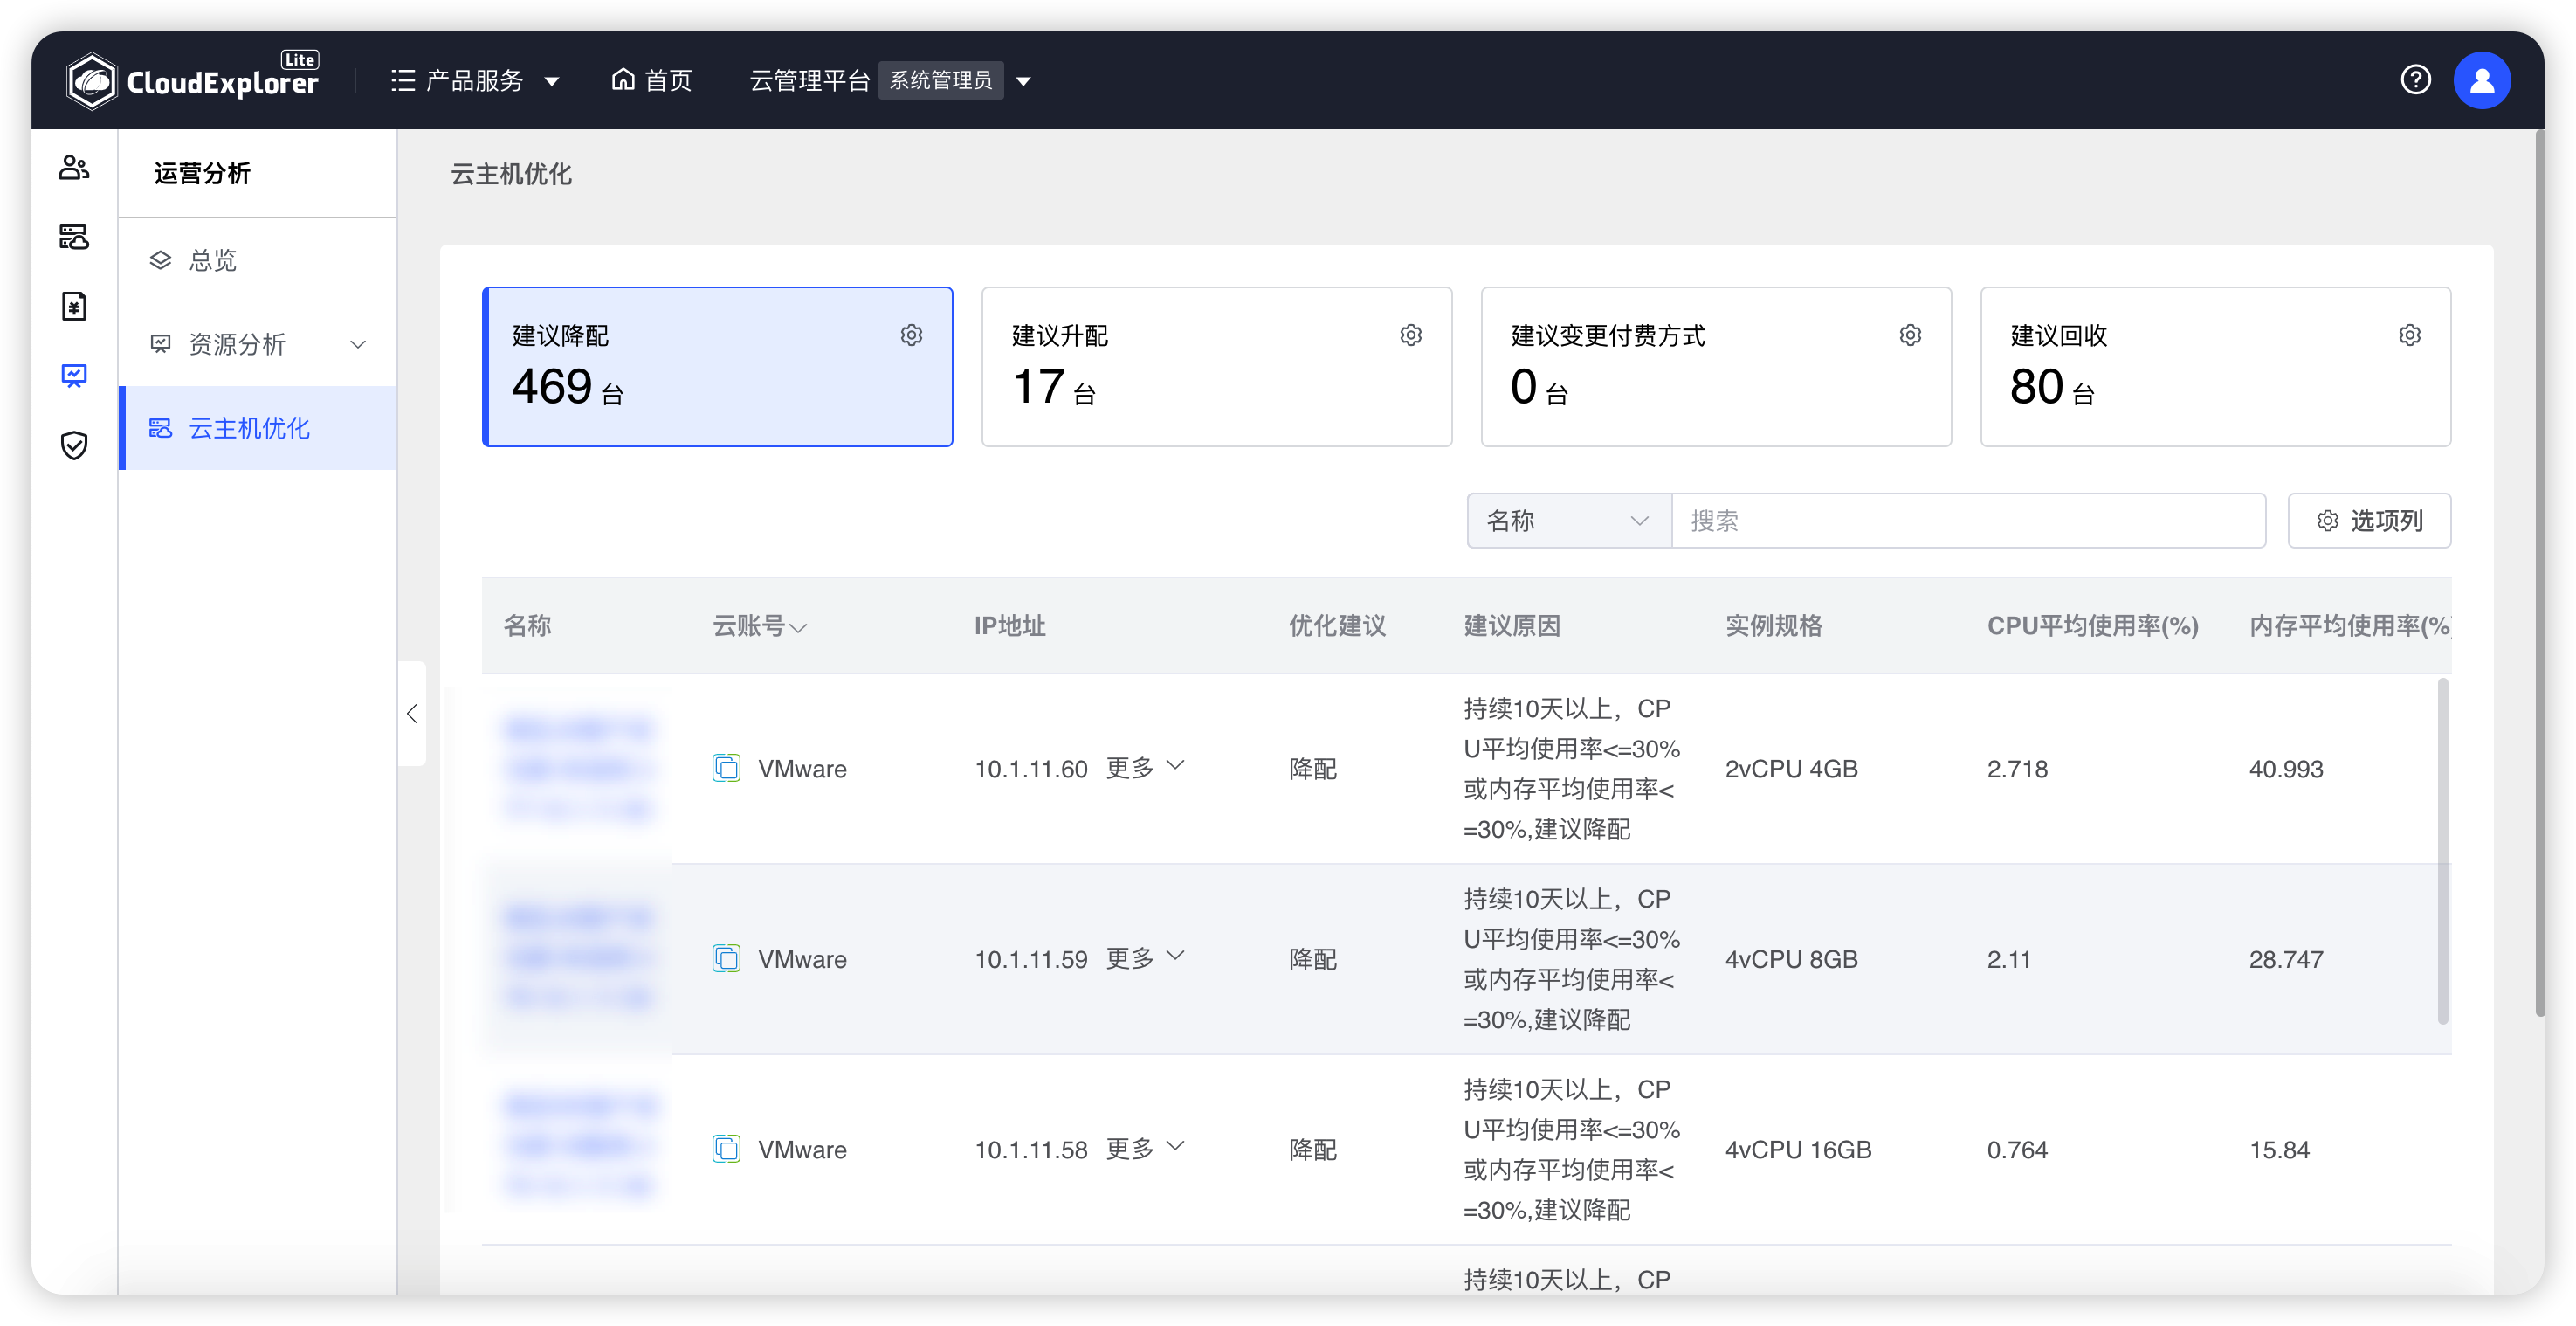This screenshot has height=1326, width=2576.
Task: Select 总览 in the sidebar menu
Action: (x=211, y=260)
